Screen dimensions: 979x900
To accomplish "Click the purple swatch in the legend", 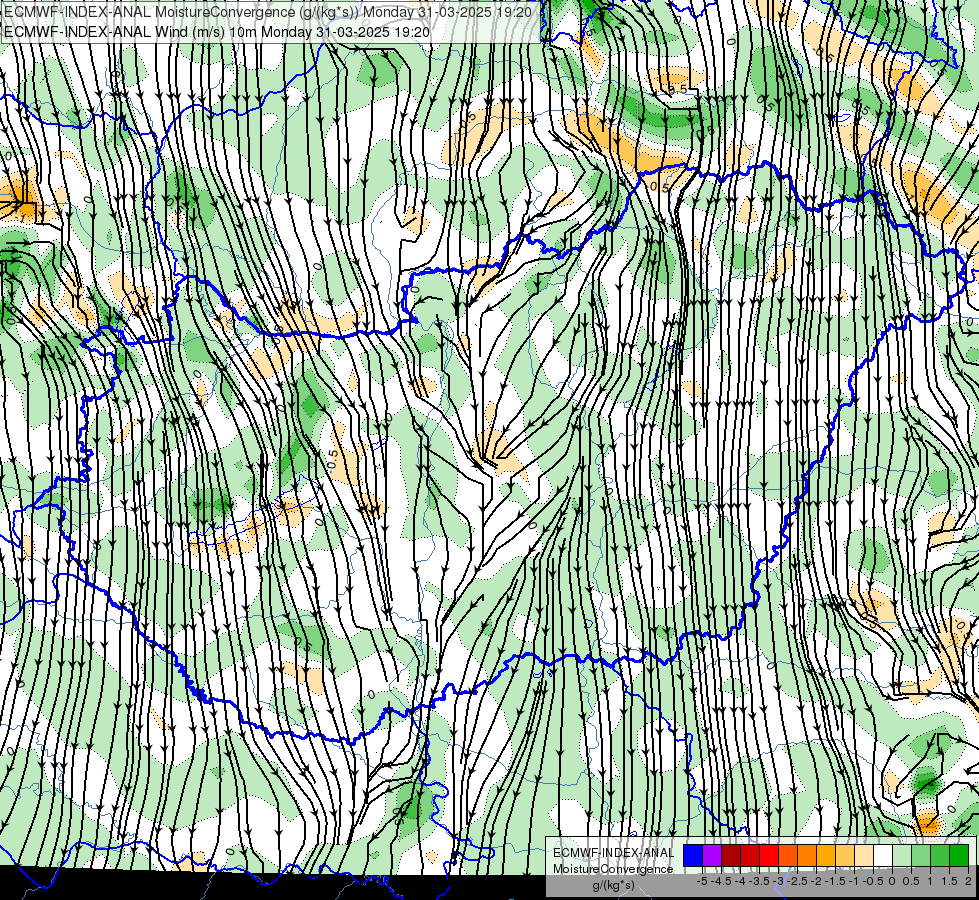I will (x=712, y=855).
